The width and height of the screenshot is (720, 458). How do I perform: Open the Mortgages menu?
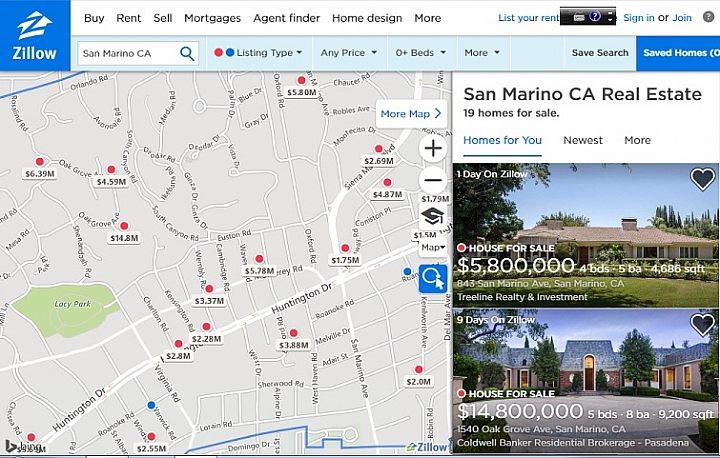click(213, 18)
